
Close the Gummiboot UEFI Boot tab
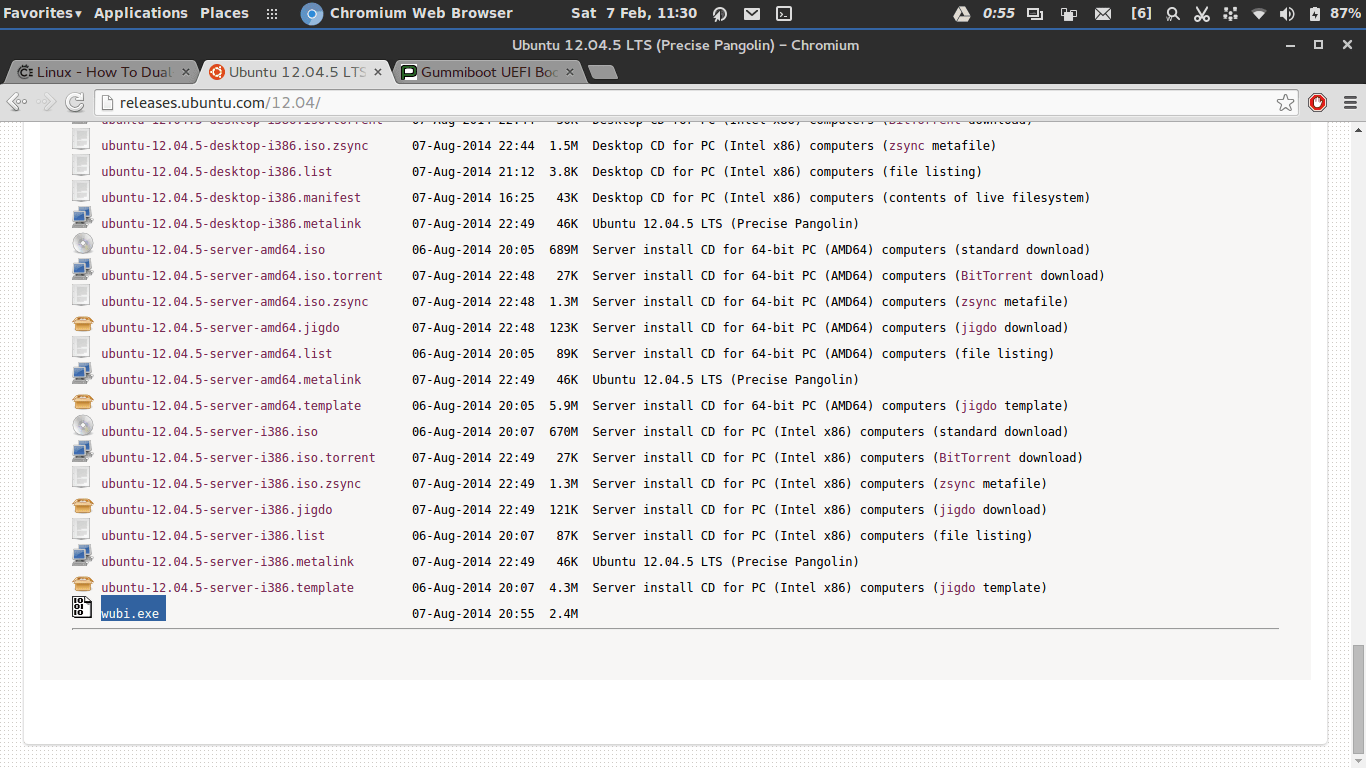click(x=571, y=72)
